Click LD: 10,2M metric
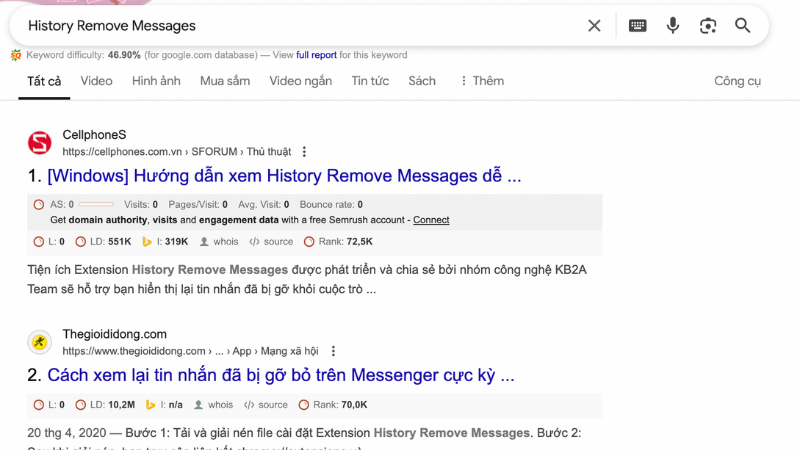The image size is (800, 450). pos(105,405)
